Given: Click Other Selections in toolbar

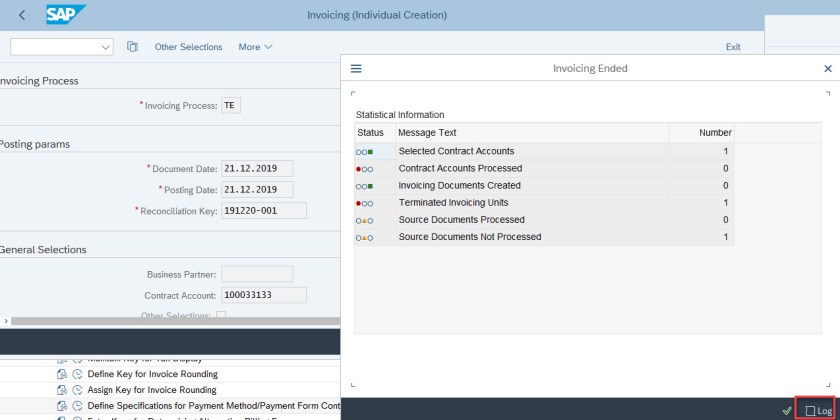Looking at the screenshot, I should point(188,47).
